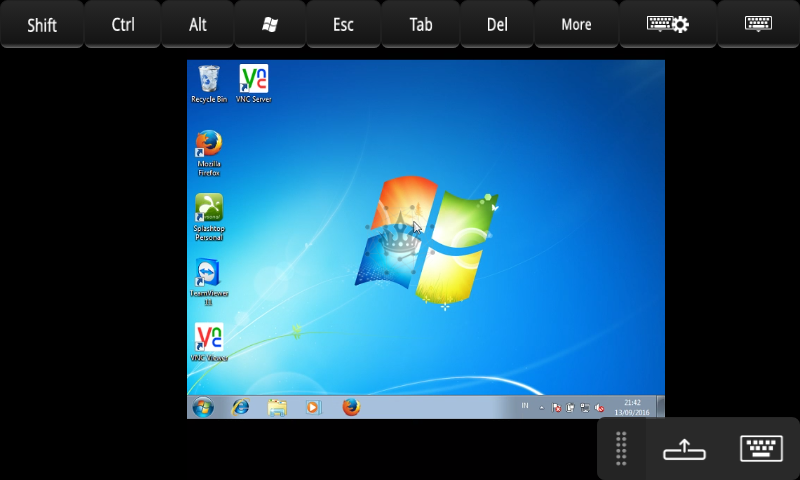The image size is (800, 480).
Task: Open the taskbar clock showing 21:42
Action: 632,407
